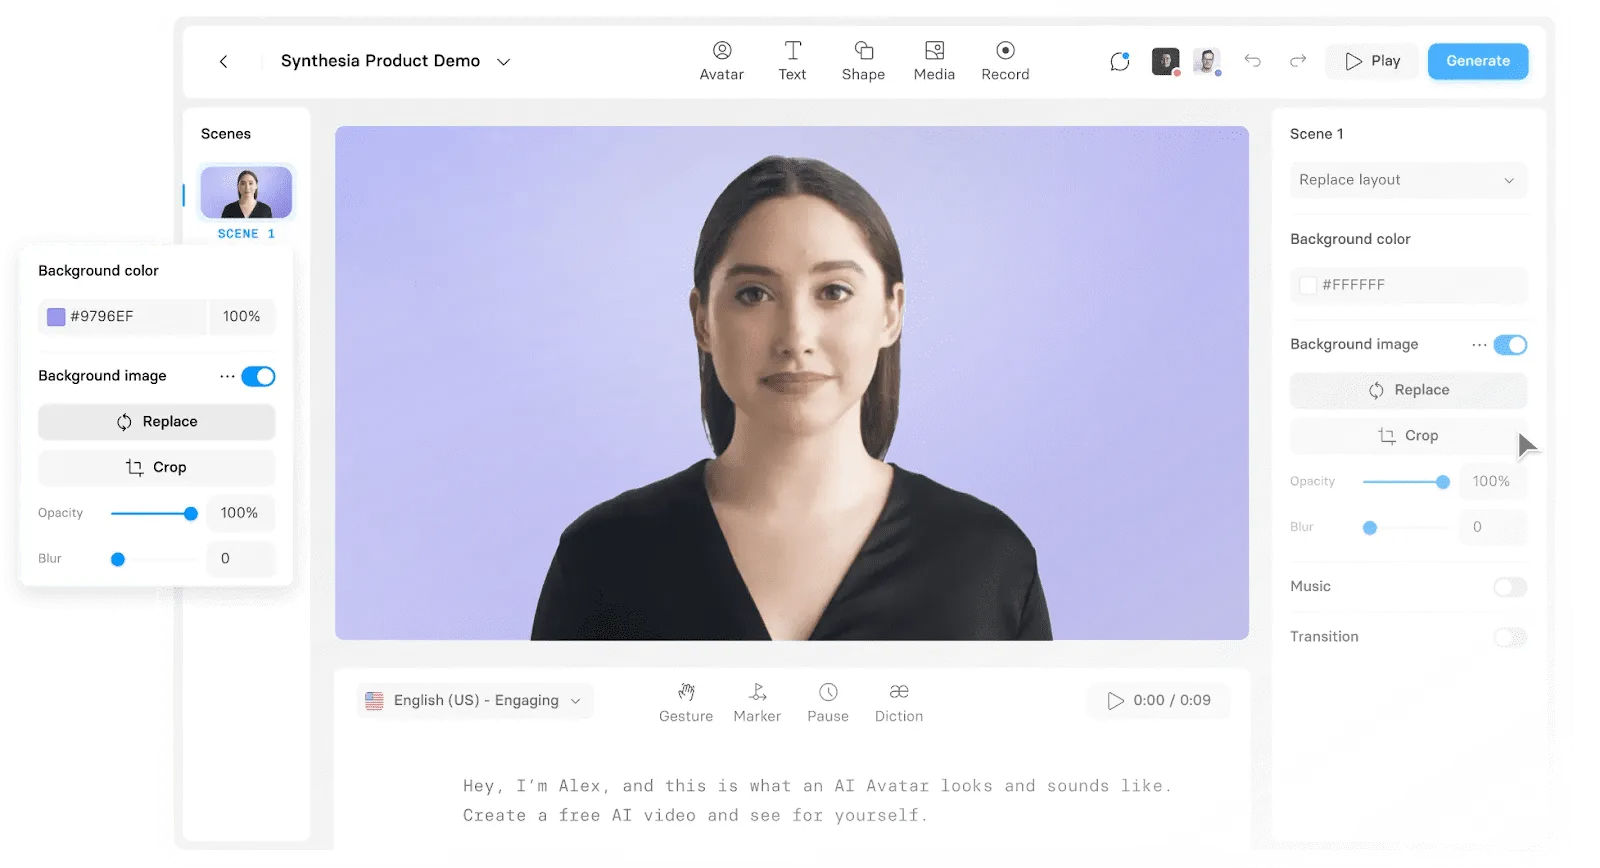Open the Replace layout dropdown
This screenshot has height=868, width=1600.
(x=1408, y=180)
